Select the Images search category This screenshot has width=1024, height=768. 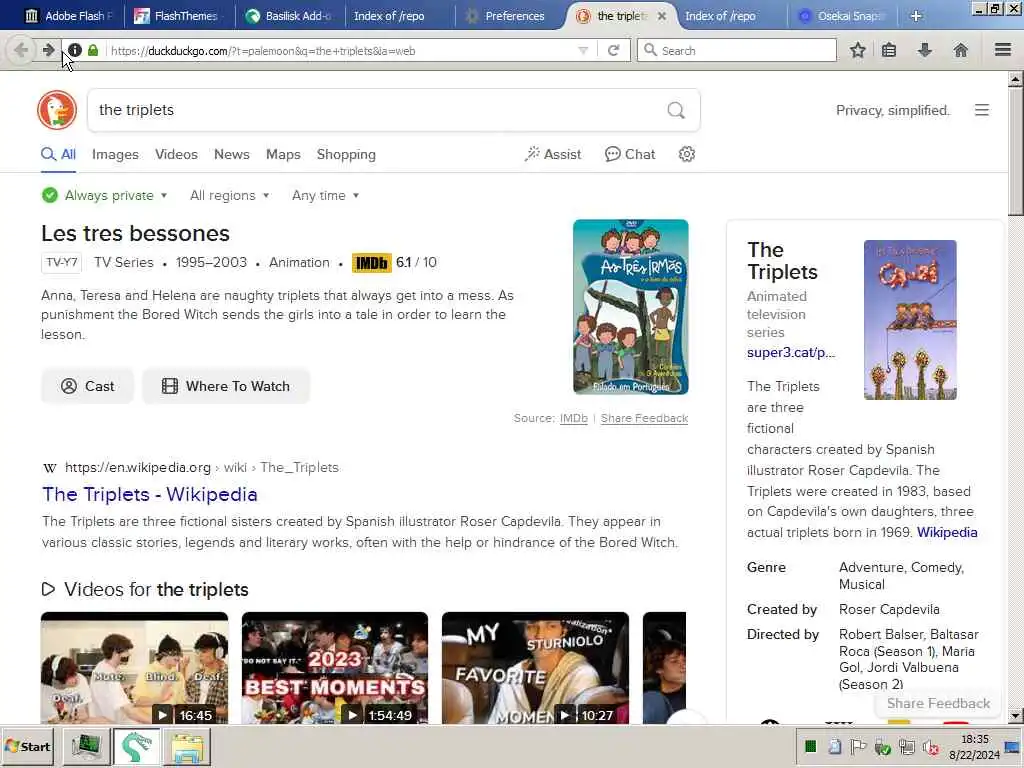coord(115,154)
